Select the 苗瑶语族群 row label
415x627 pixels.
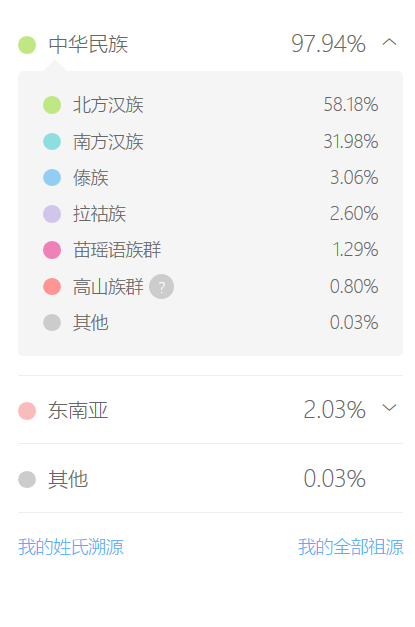[117, 250]
